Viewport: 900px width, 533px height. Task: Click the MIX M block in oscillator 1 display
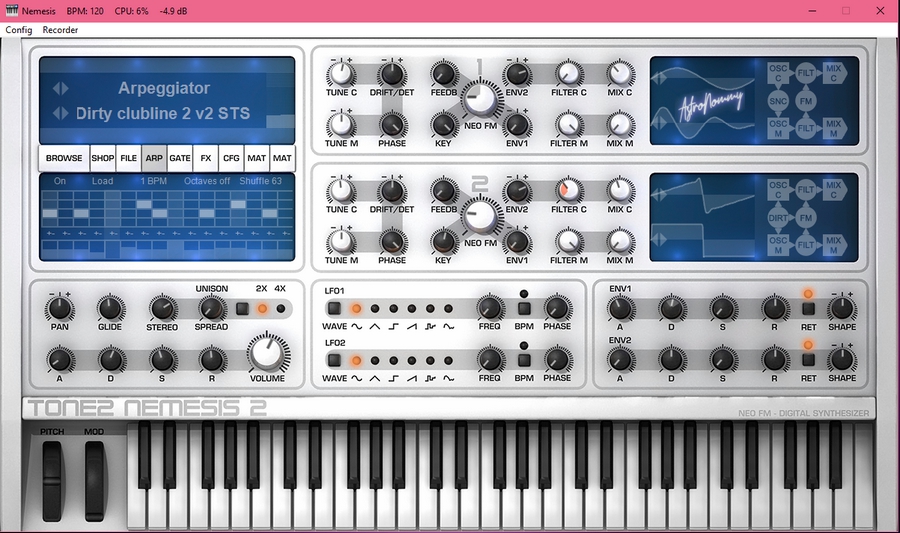[x=835, y=129]
